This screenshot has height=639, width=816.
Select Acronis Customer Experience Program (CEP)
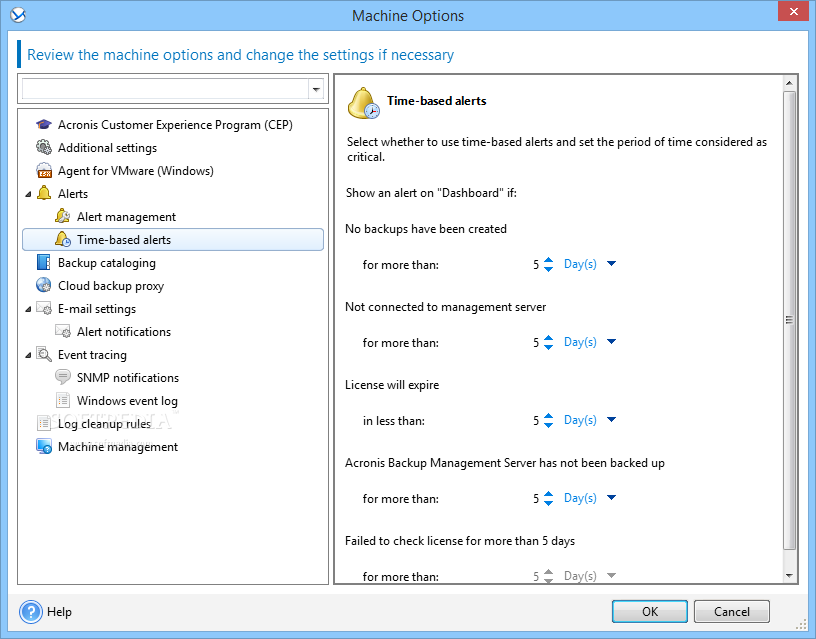(x=175, y=125)
